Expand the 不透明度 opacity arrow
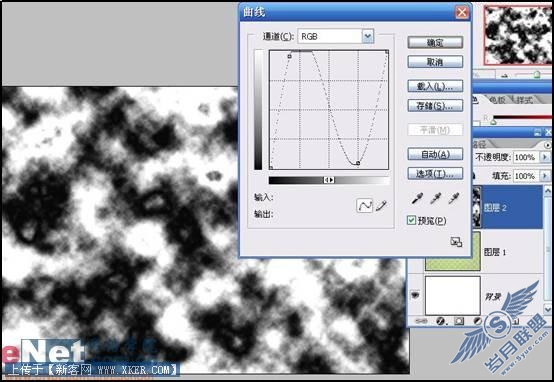Screen dimensions: 554x382 click(x=544, y=157)
